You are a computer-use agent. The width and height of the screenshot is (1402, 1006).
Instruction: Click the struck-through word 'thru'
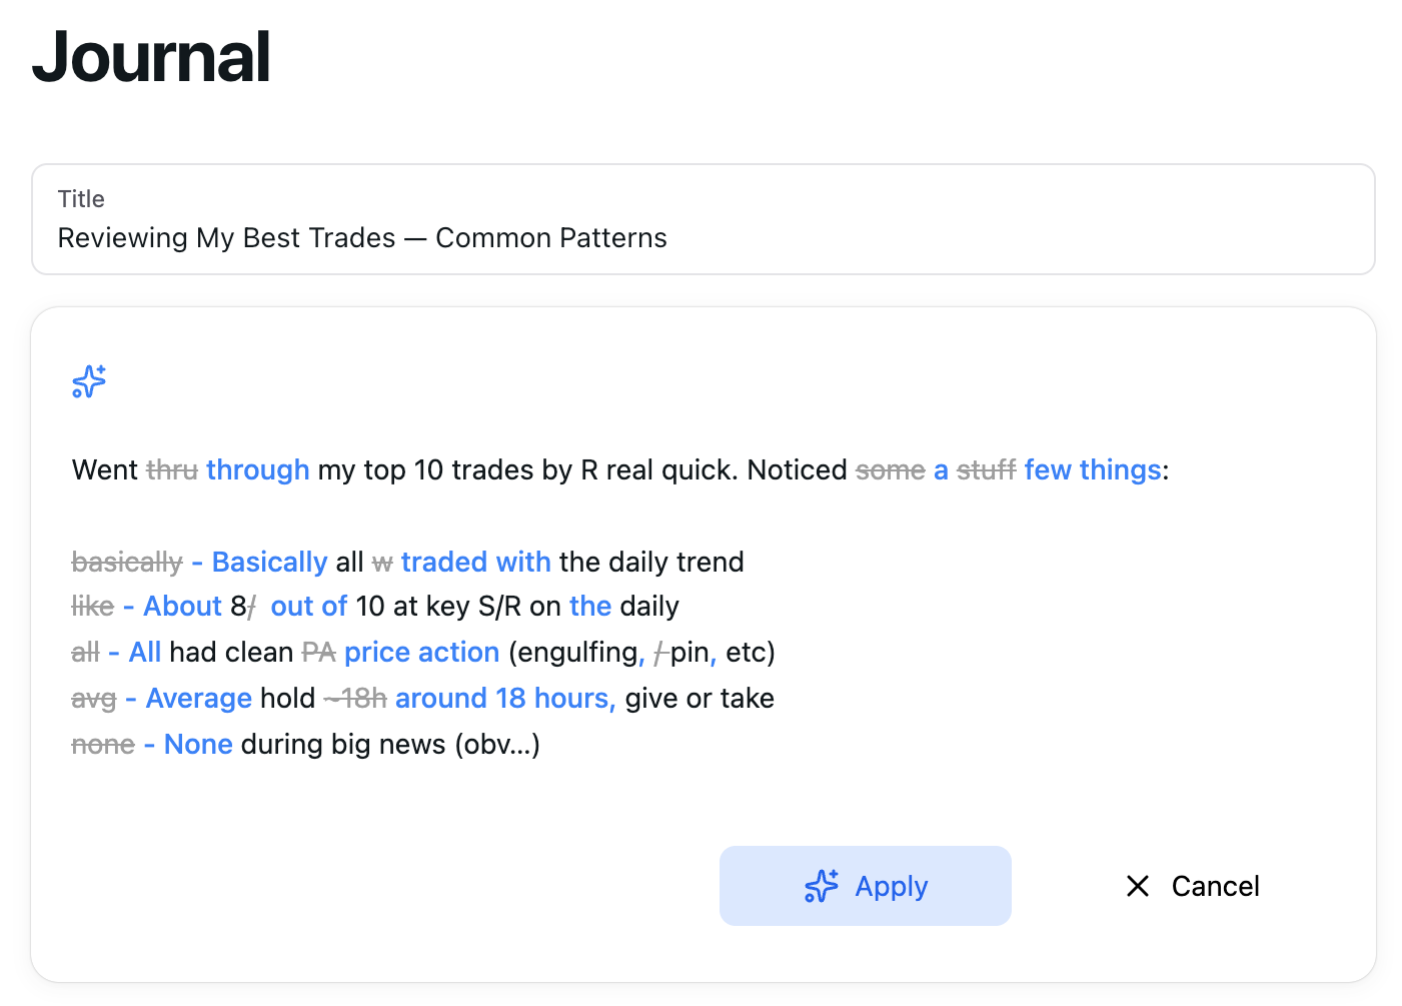(172, 470)
